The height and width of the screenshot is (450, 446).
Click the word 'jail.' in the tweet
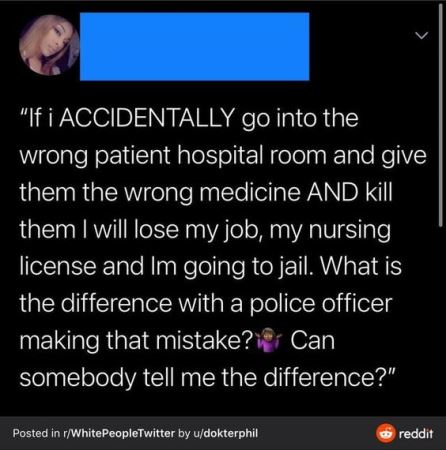(296, 267)
